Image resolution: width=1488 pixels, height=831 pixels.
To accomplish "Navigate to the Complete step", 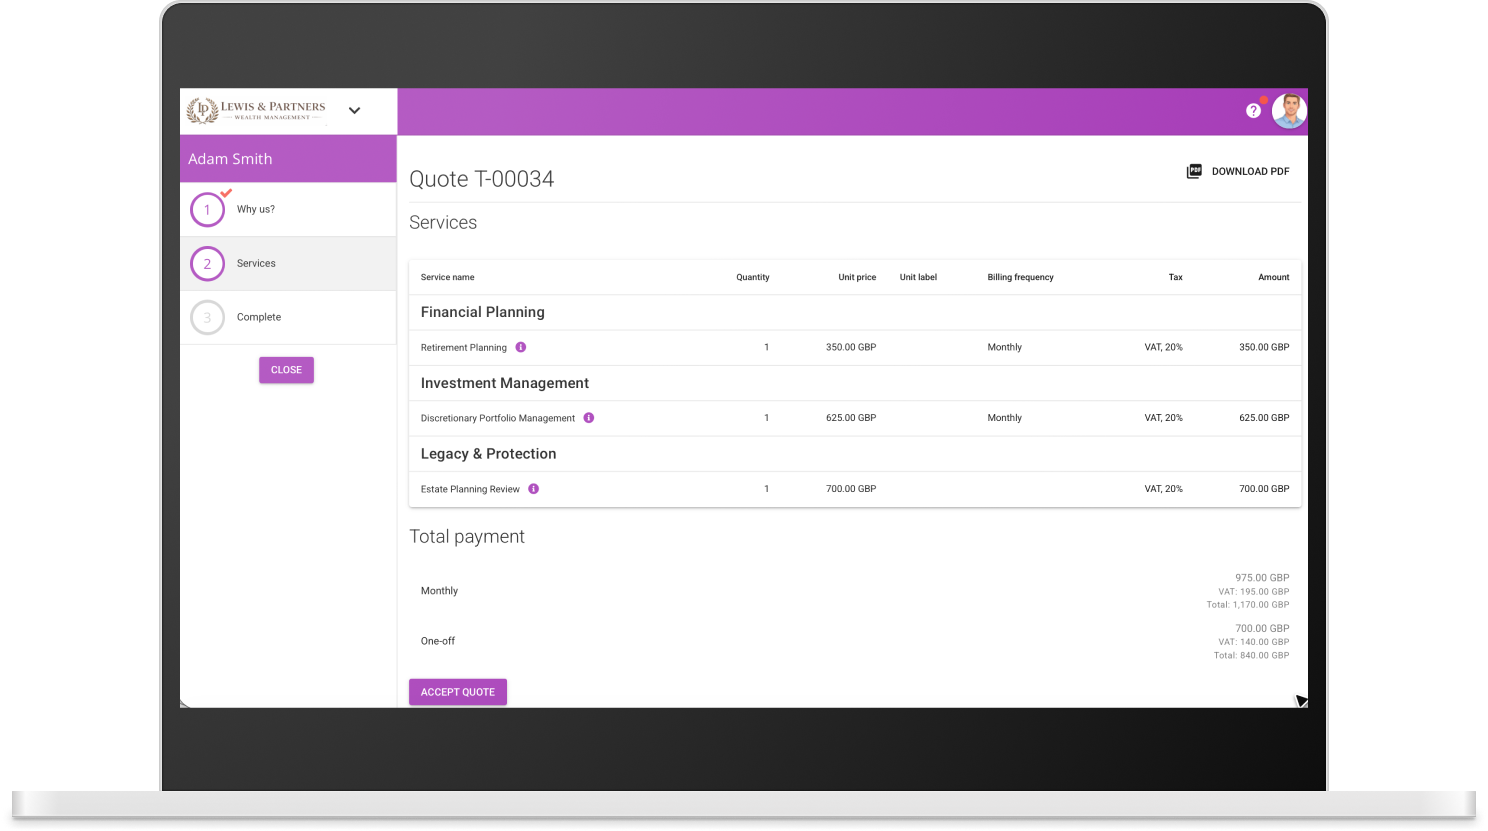I will (258, 317).
